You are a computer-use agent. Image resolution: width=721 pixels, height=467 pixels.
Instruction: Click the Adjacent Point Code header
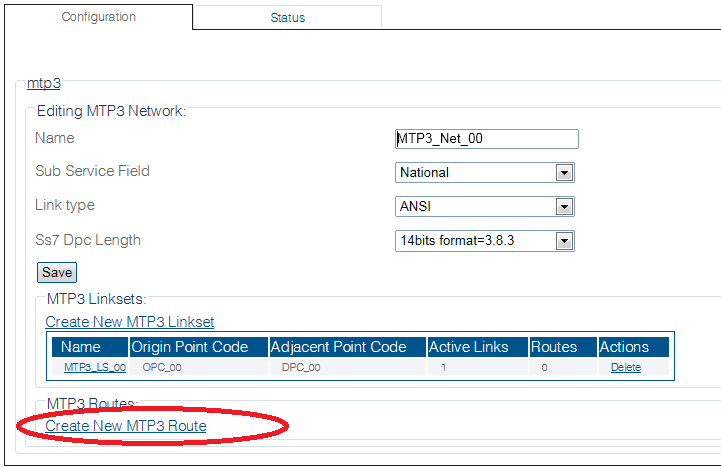coord(348,347)
